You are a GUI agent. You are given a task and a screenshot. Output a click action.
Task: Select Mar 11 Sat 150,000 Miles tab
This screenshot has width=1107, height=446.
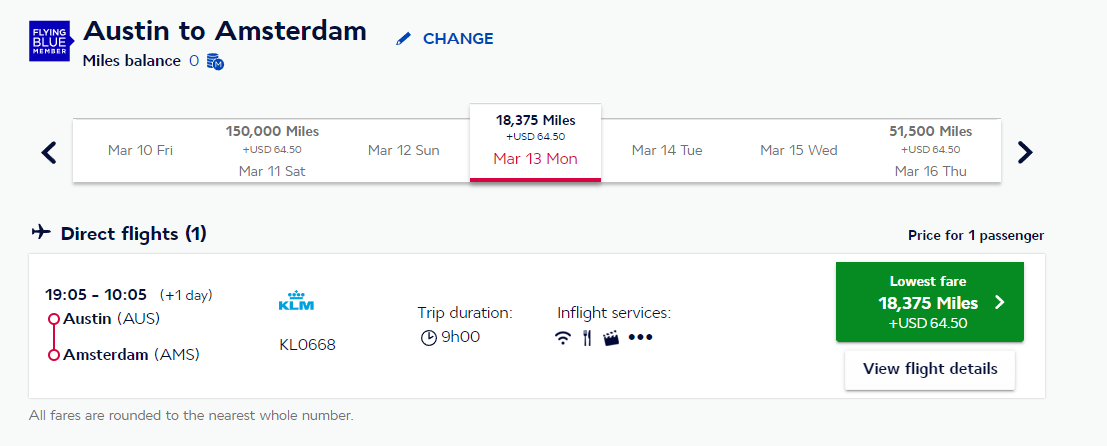[272, 150]
